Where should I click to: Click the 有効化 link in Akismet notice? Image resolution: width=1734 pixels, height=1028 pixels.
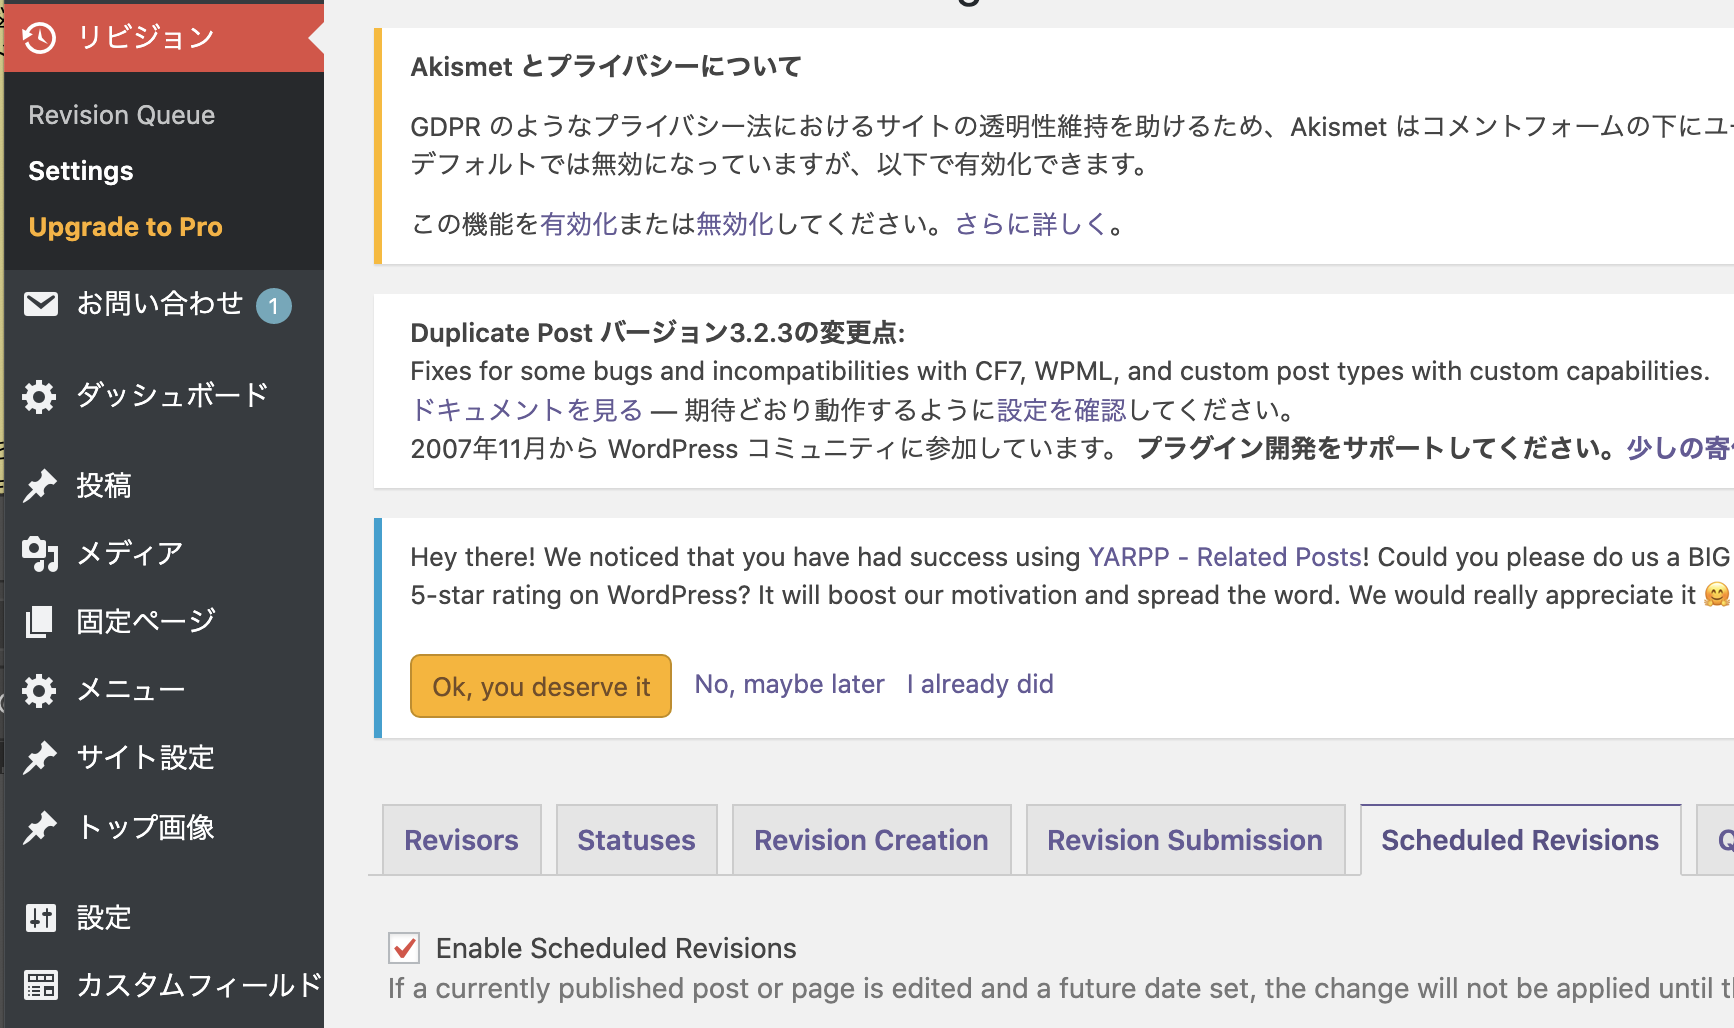579,224
